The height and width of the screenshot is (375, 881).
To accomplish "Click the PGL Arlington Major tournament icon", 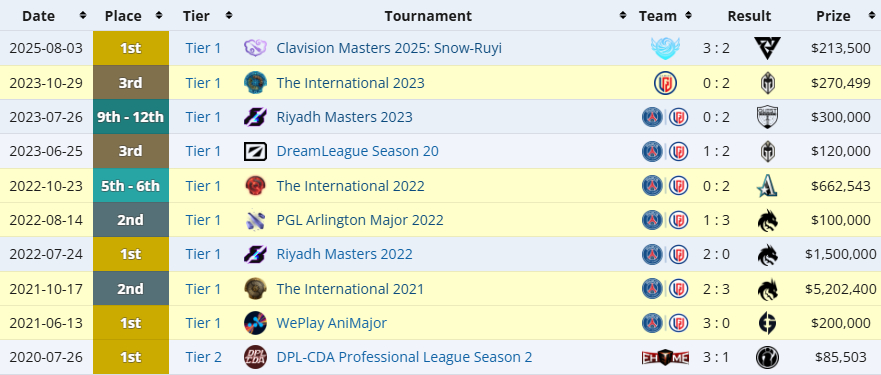I will tap(255, 220).
